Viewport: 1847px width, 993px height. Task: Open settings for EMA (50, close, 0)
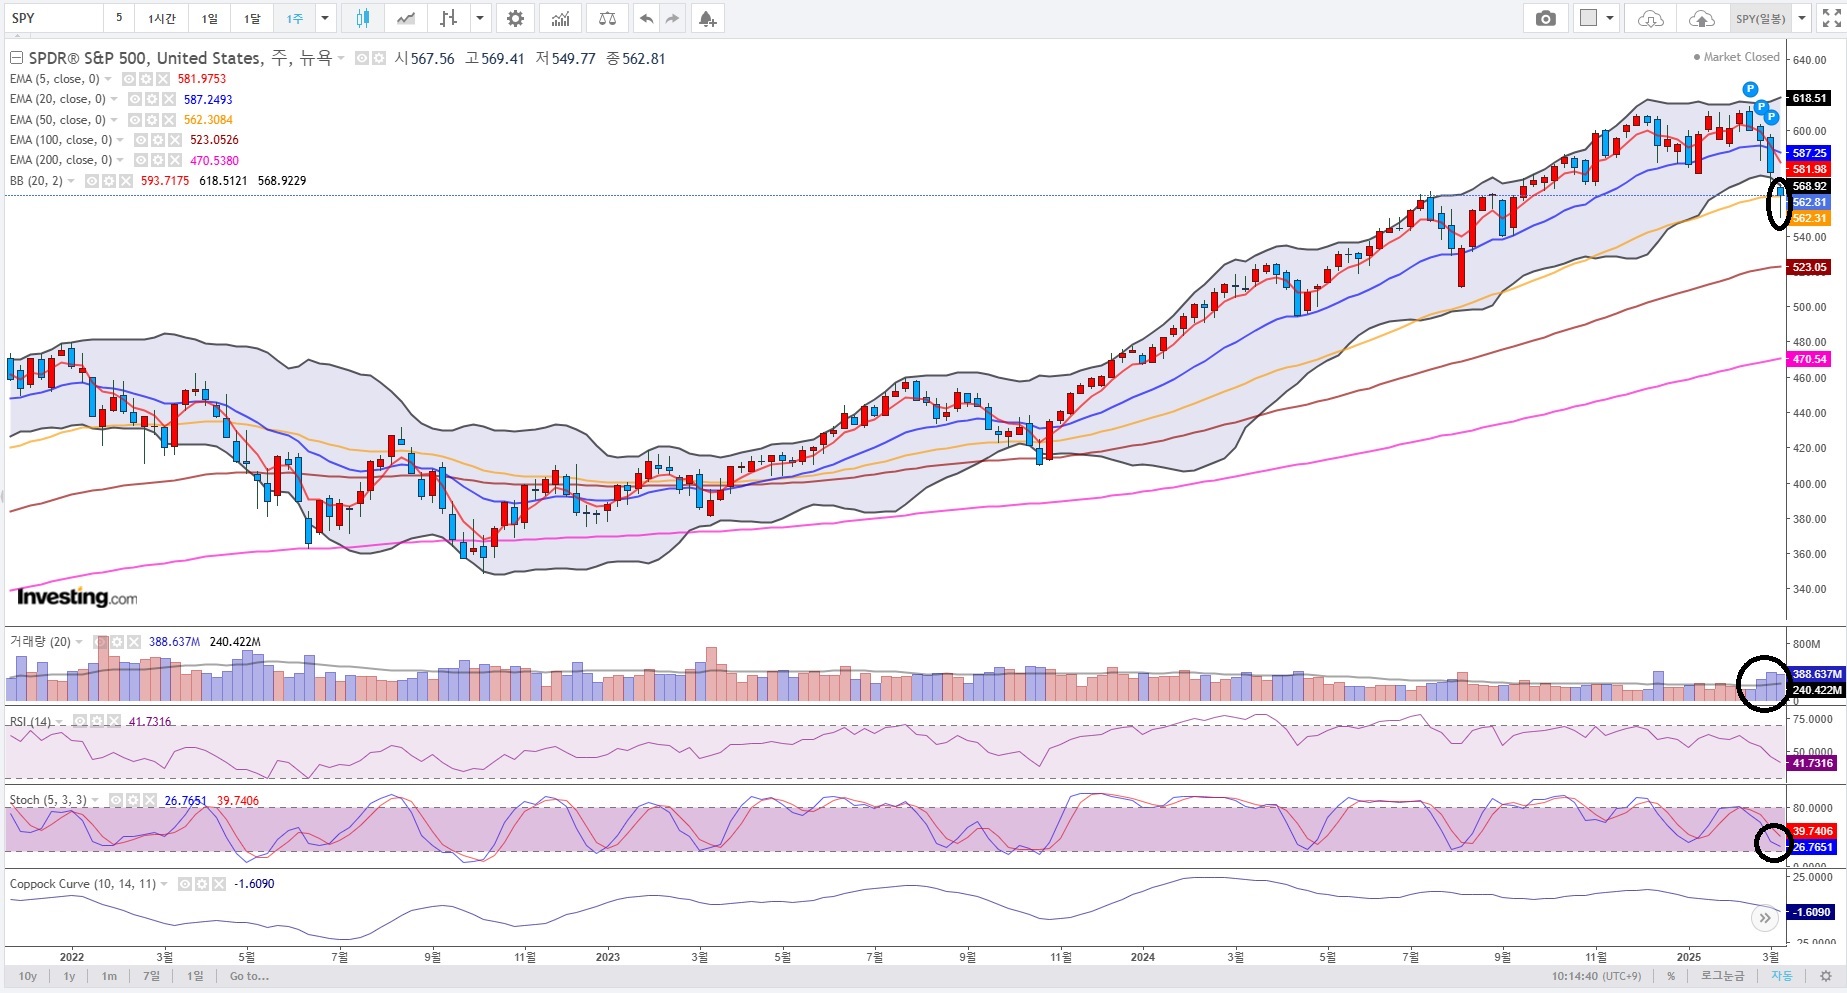(x=151, y=120)
